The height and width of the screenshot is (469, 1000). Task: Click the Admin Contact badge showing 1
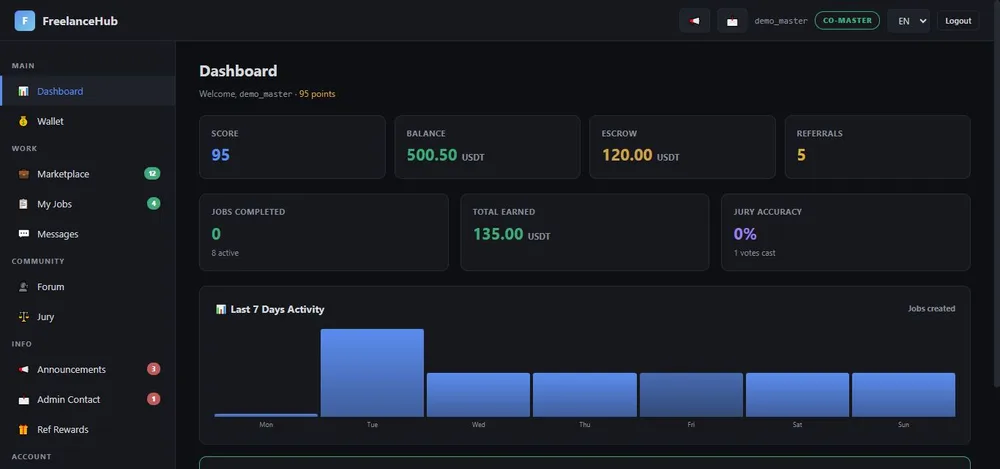pyautogui.click(x=153, y=399)
